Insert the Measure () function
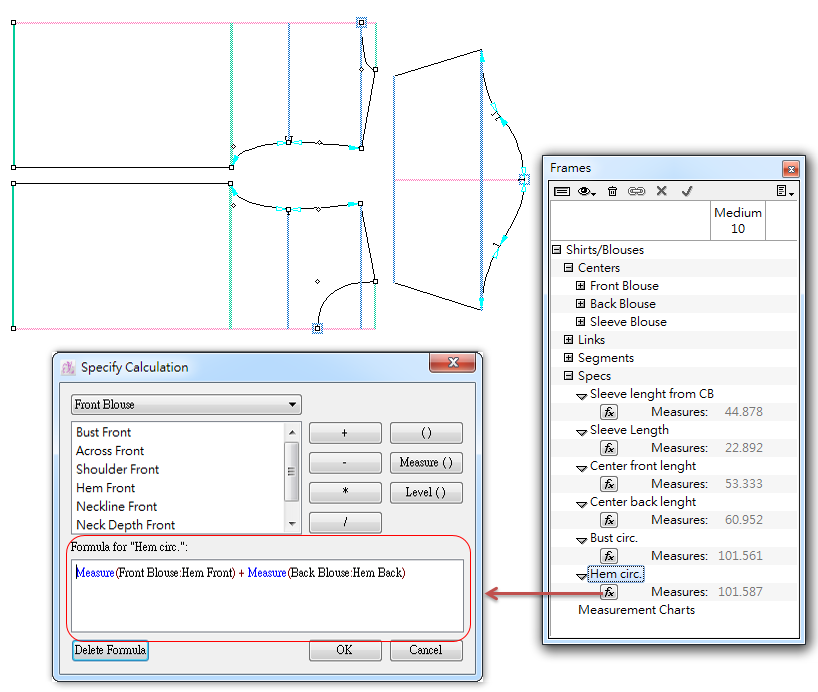The width and height of the screenshot is (818, 692). [426, 463]
